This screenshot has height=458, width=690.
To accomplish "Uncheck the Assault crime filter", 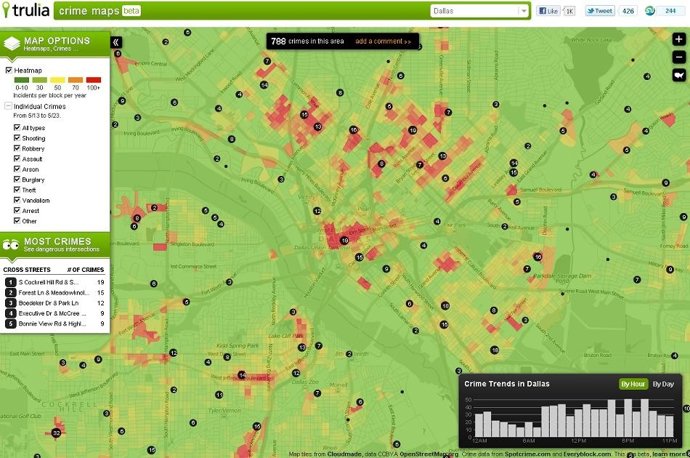I will 17,158.
